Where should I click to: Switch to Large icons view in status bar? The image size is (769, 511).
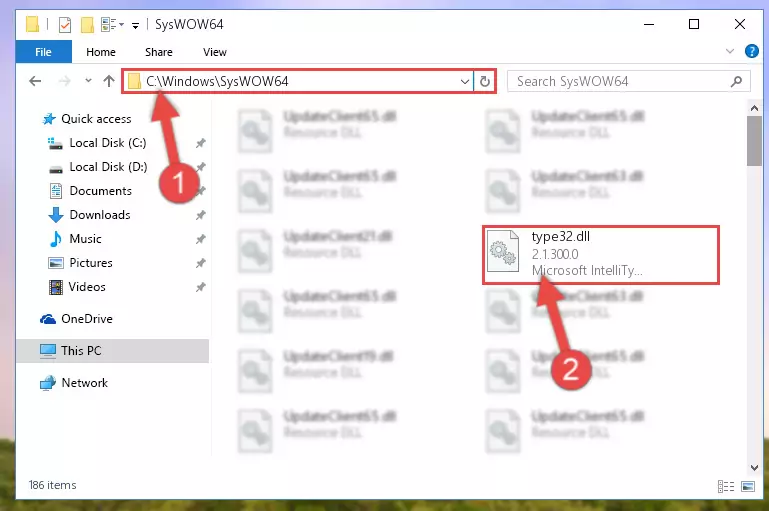pyautogui.click(x=748, y=486)
